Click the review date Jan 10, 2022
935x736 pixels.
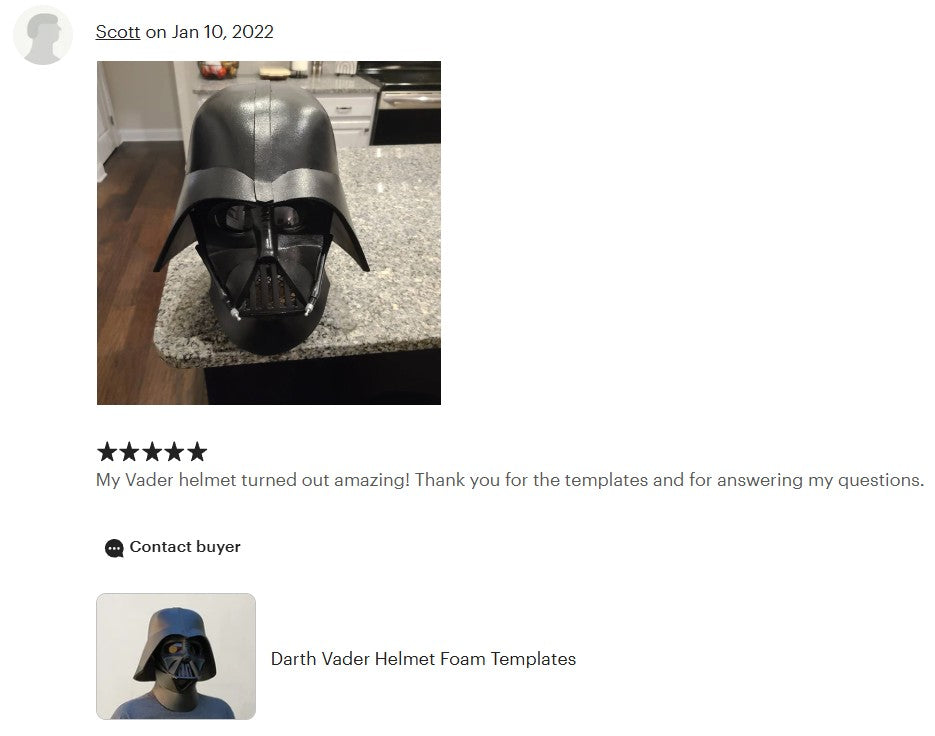pos(222,32)
